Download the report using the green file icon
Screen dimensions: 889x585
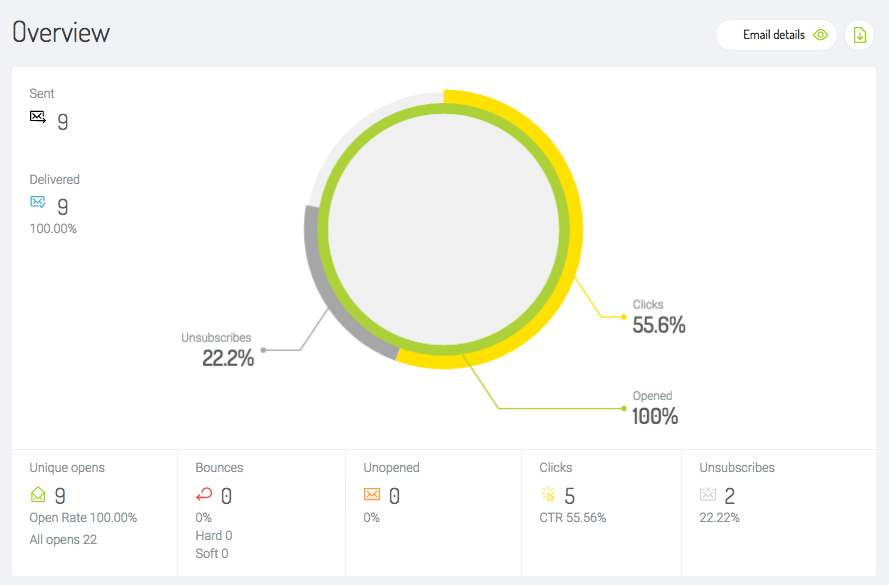[x=860, y=35]
